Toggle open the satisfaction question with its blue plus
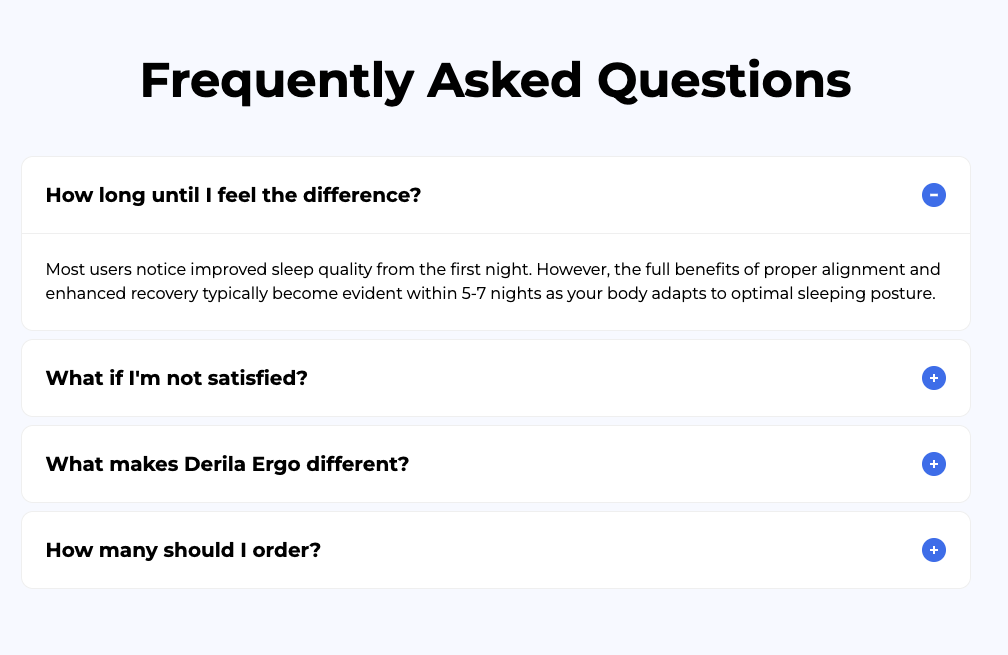 tap(933, 378)
